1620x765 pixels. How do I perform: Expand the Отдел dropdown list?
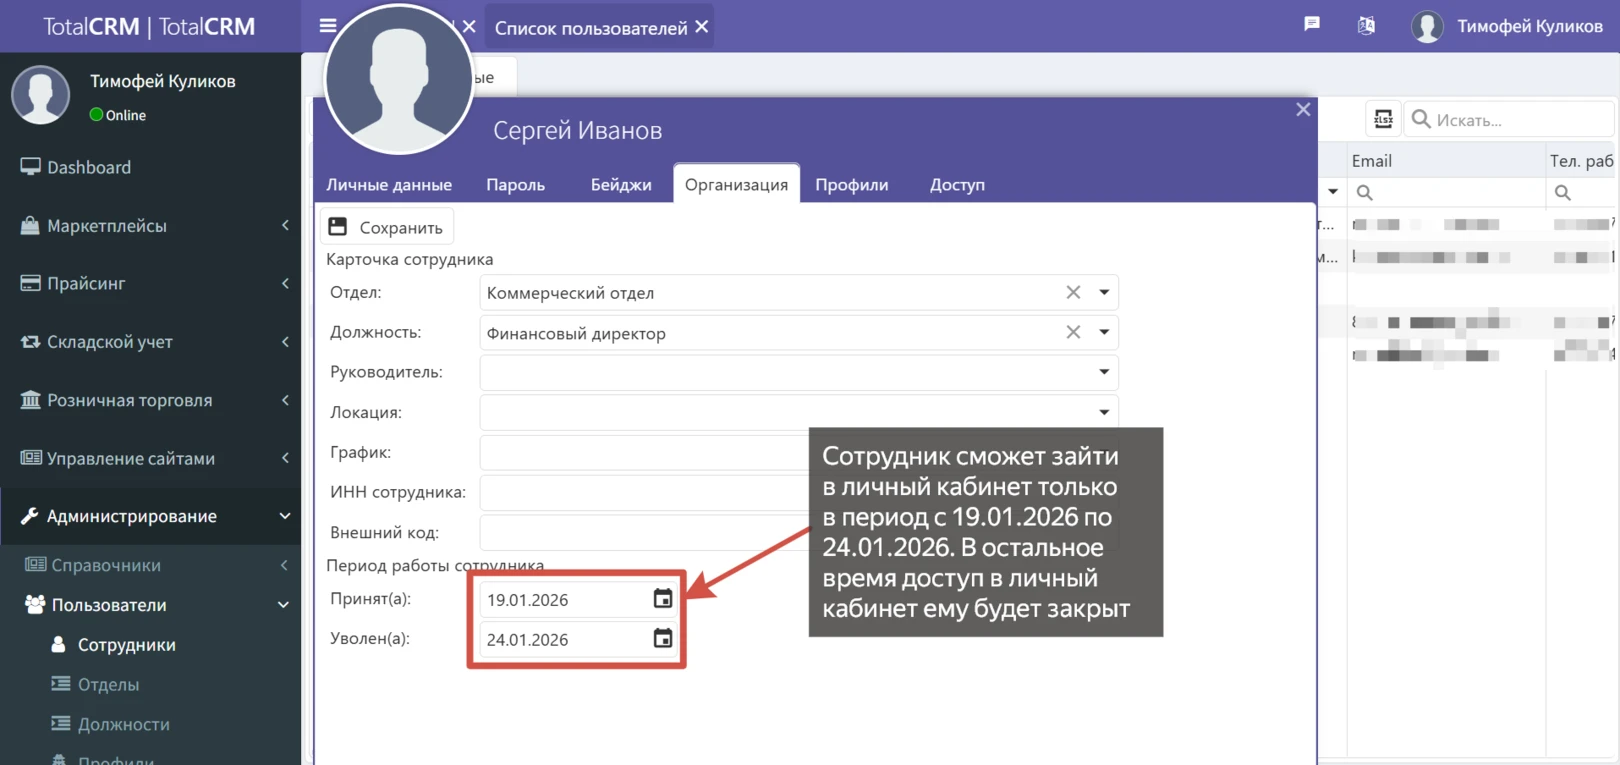pyautogui.click(x=1104, y=292)
